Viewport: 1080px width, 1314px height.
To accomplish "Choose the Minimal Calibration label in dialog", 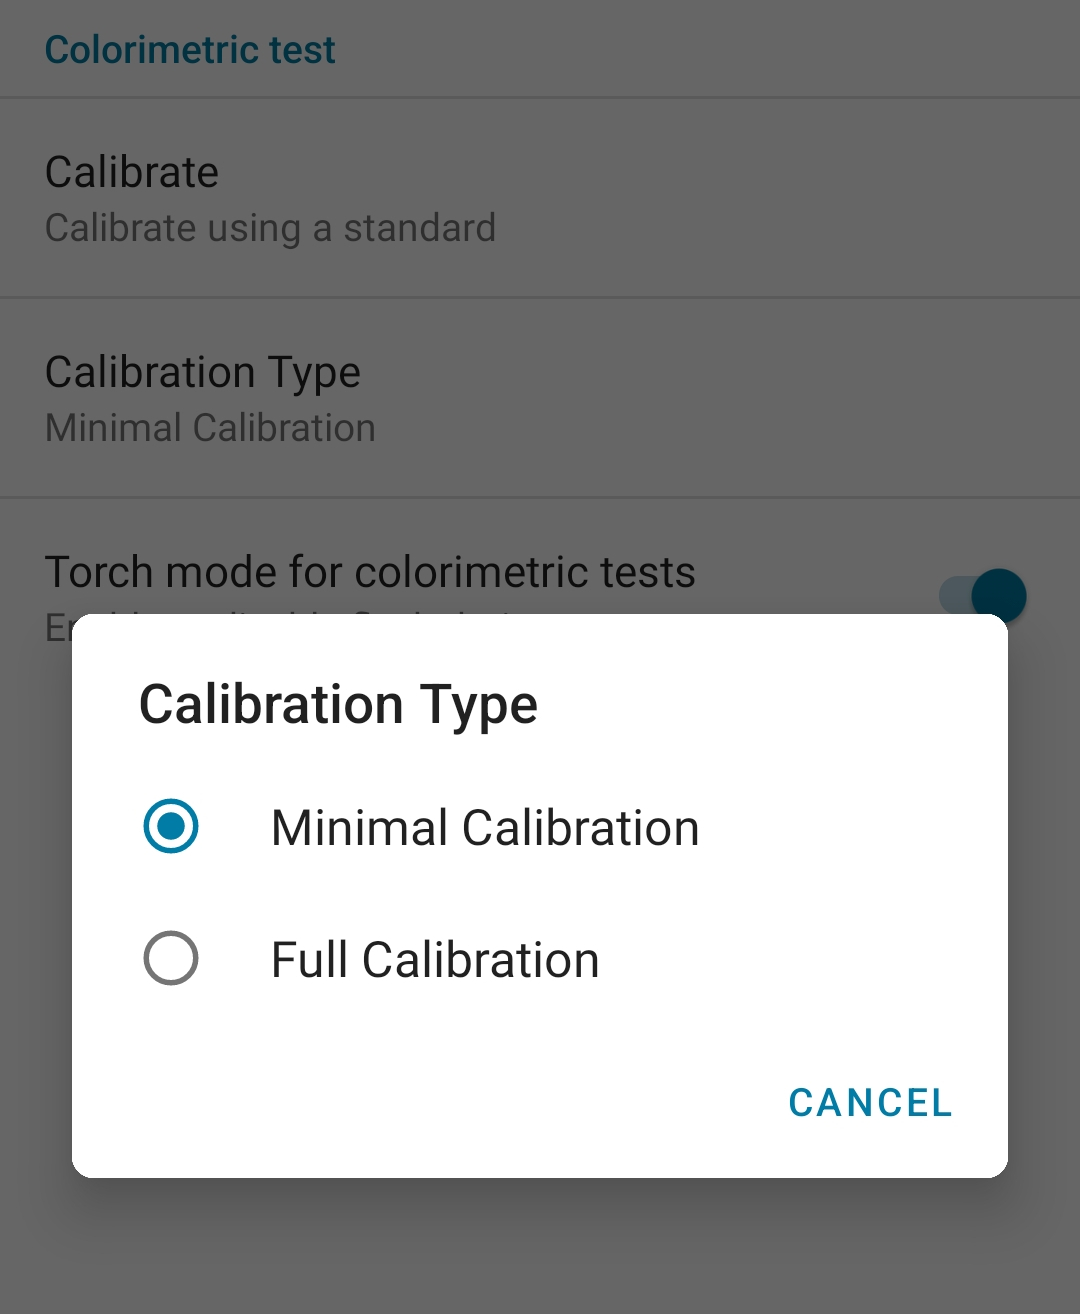I will tap(485, 828).
